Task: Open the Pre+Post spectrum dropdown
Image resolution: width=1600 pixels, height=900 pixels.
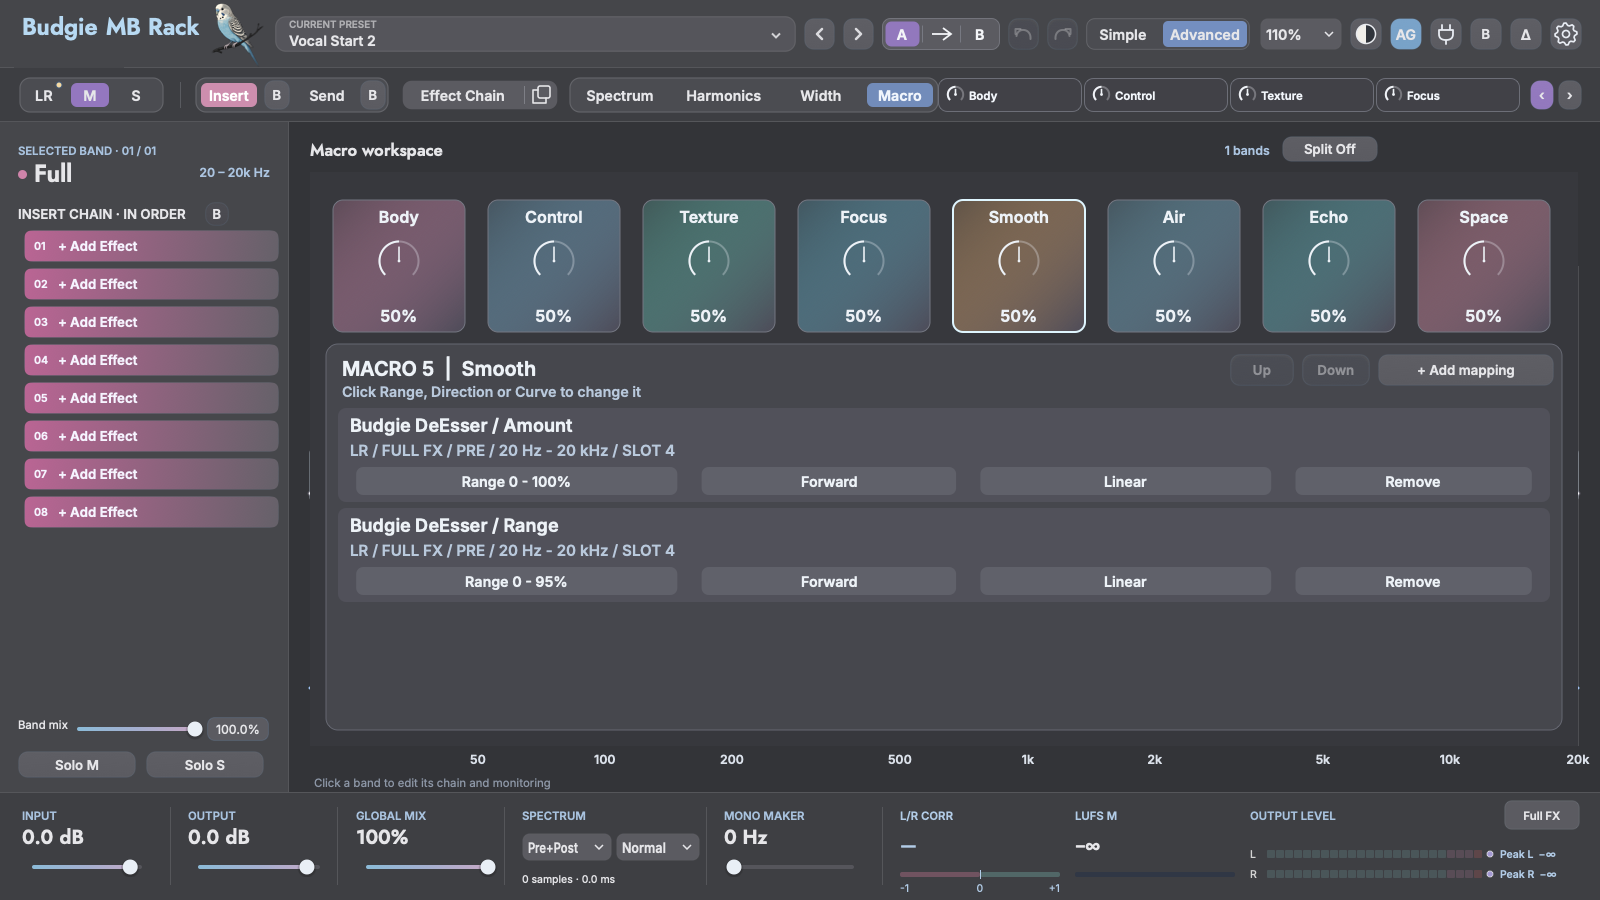Action: (x=566, y=847)
